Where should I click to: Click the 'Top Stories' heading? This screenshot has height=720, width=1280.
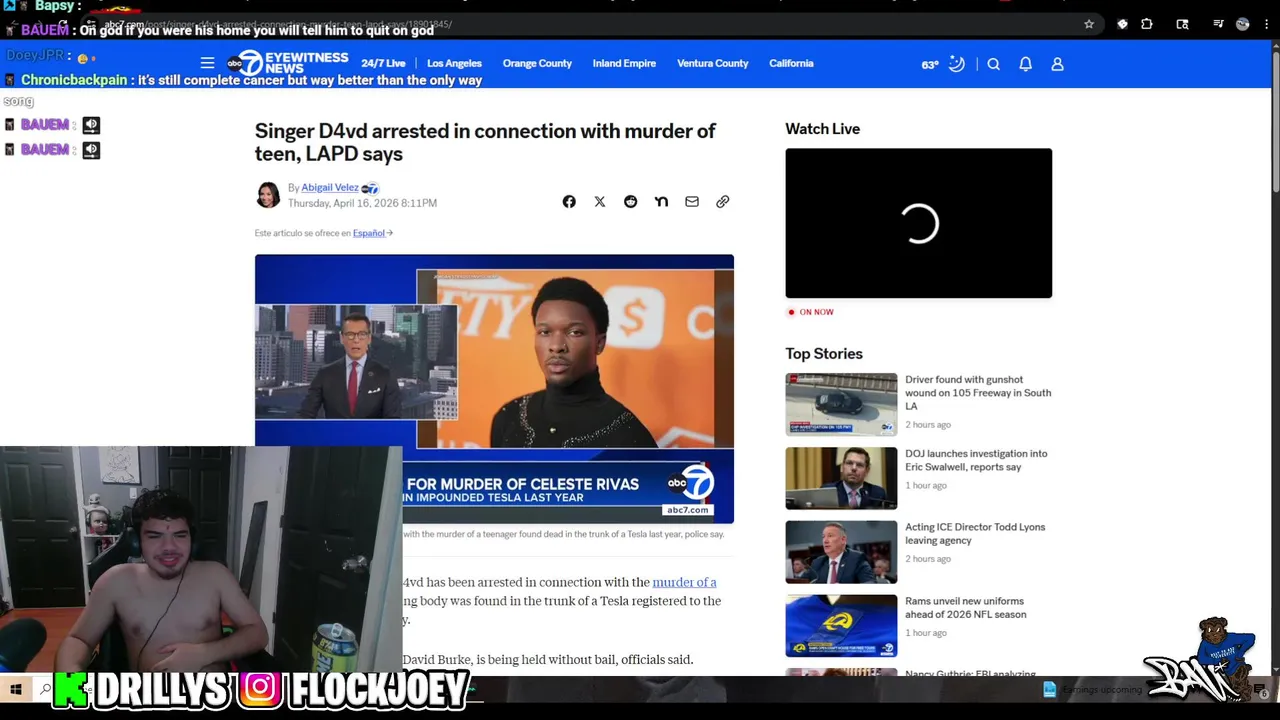click(824, 354)
